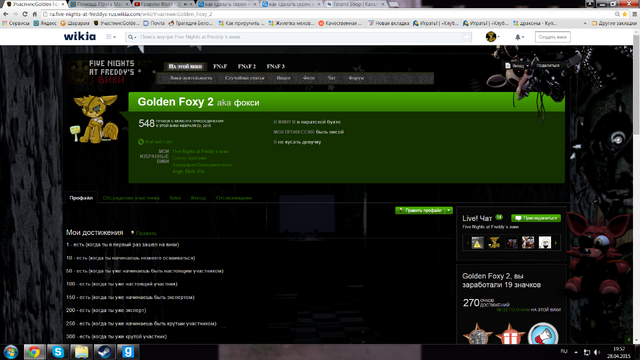
Task: Expand the user avatar dropdown in header
Action: tap(493, 37)
